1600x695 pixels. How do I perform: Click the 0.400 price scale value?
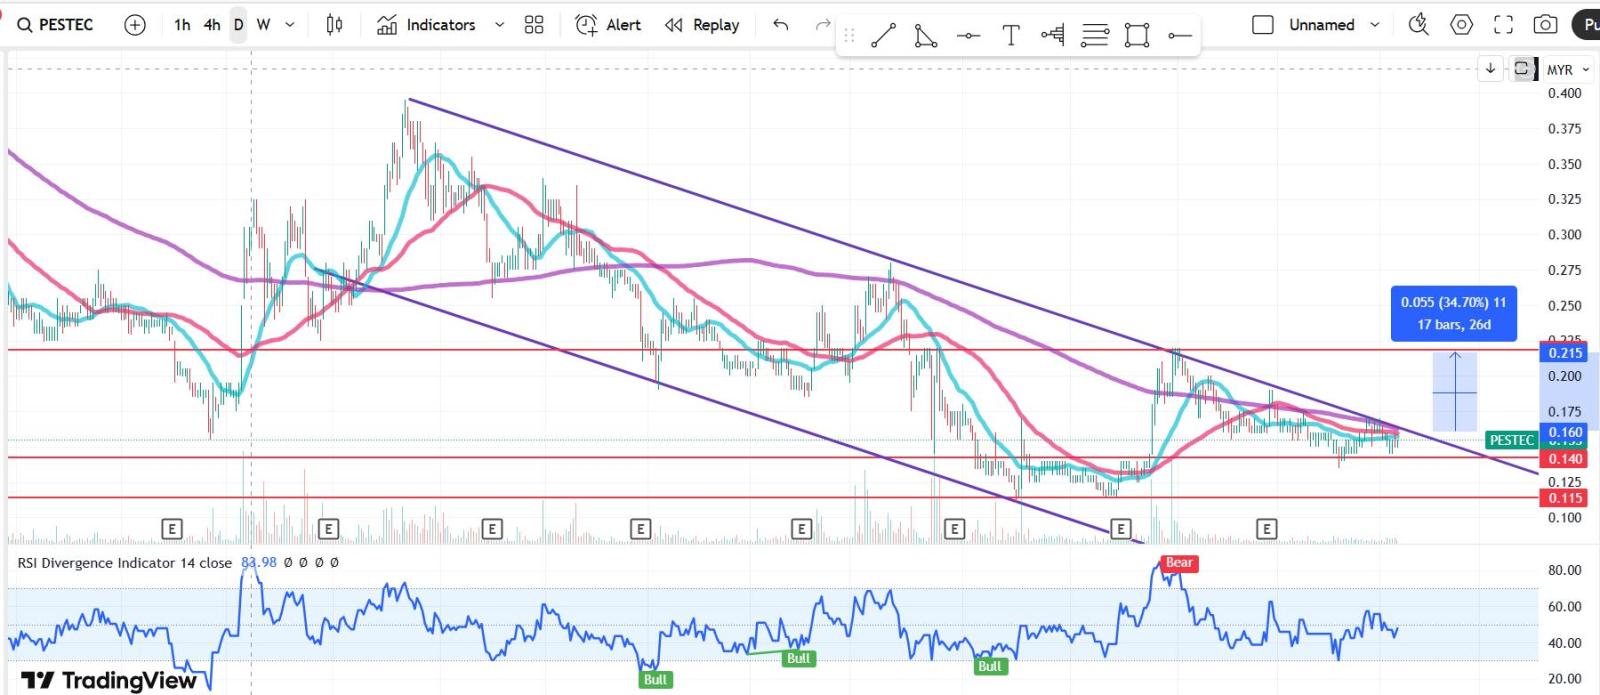[1565, 93]
